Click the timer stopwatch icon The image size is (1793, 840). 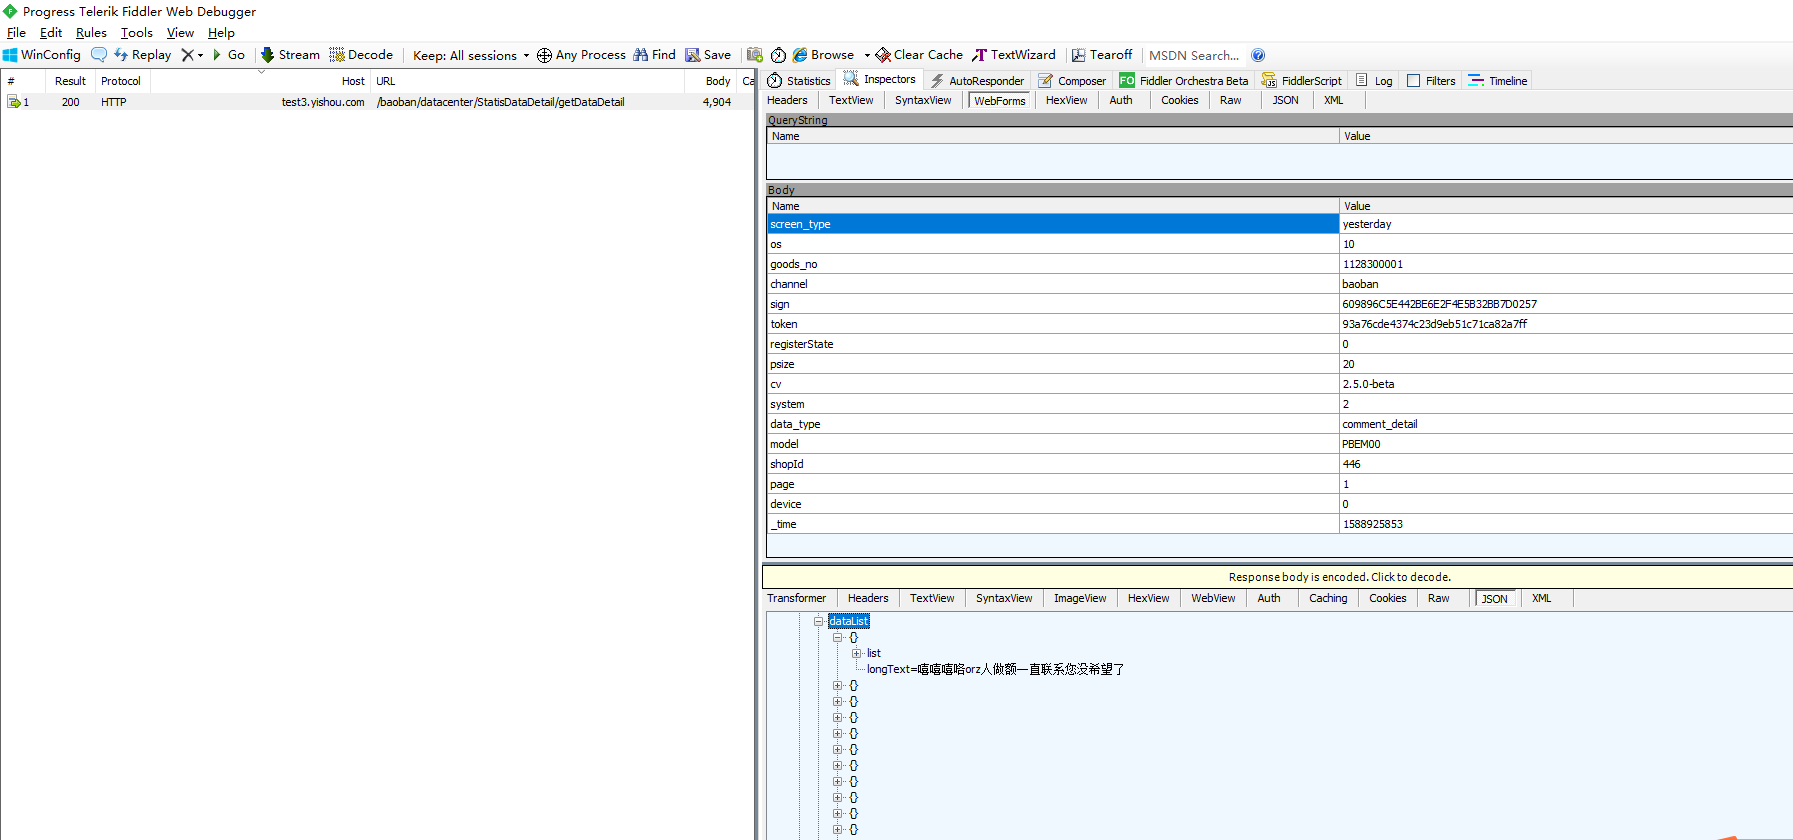tap(778, 55)
